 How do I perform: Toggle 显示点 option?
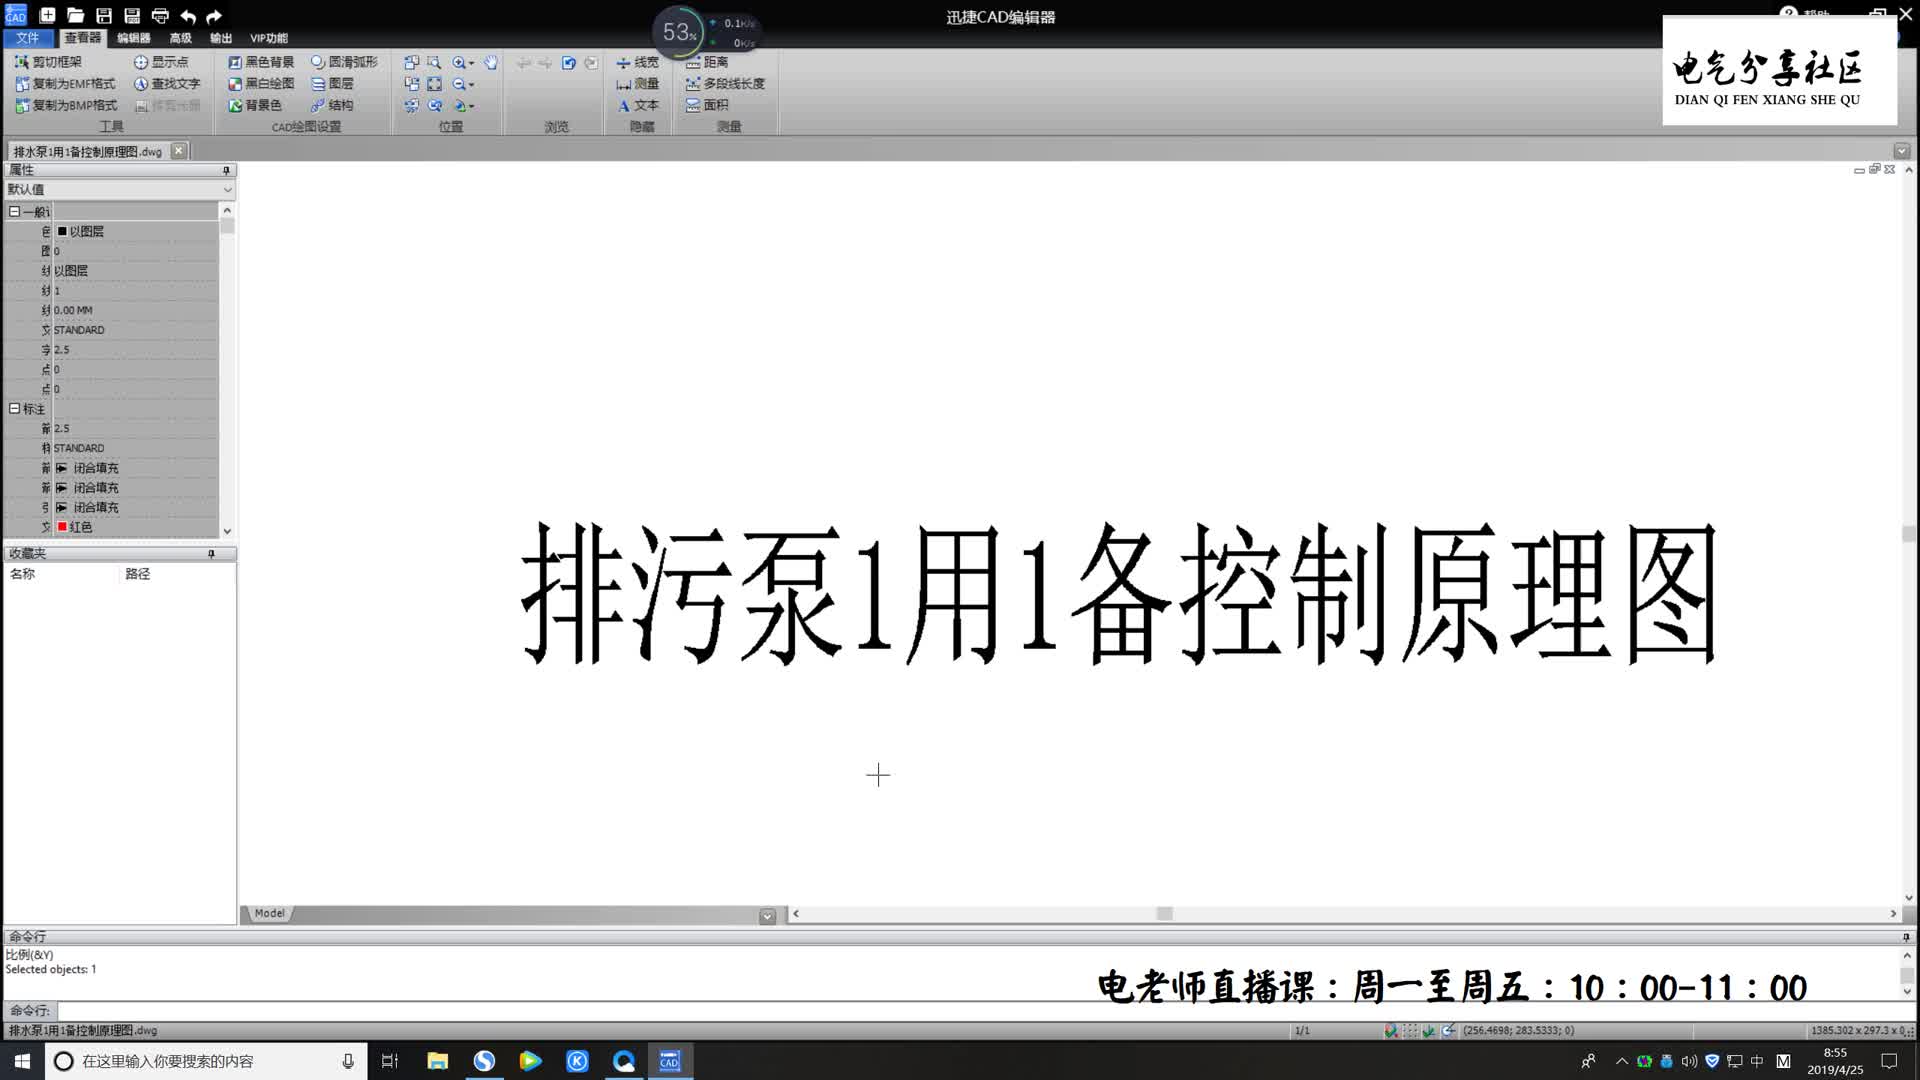[x=161, y=62]
